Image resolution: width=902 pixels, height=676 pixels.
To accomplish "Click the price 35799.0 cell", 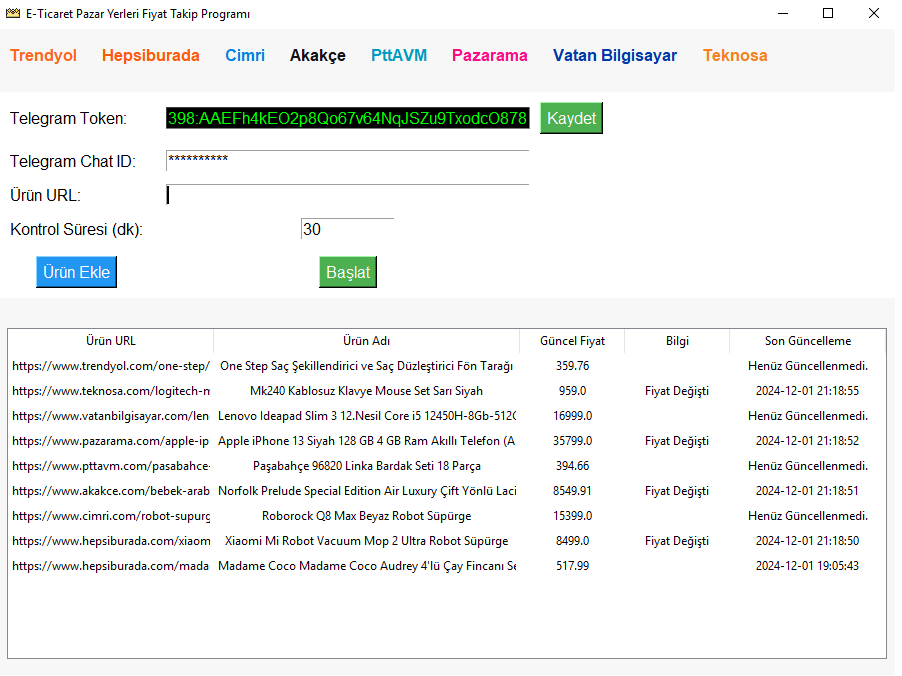I will tap(572, 441).
